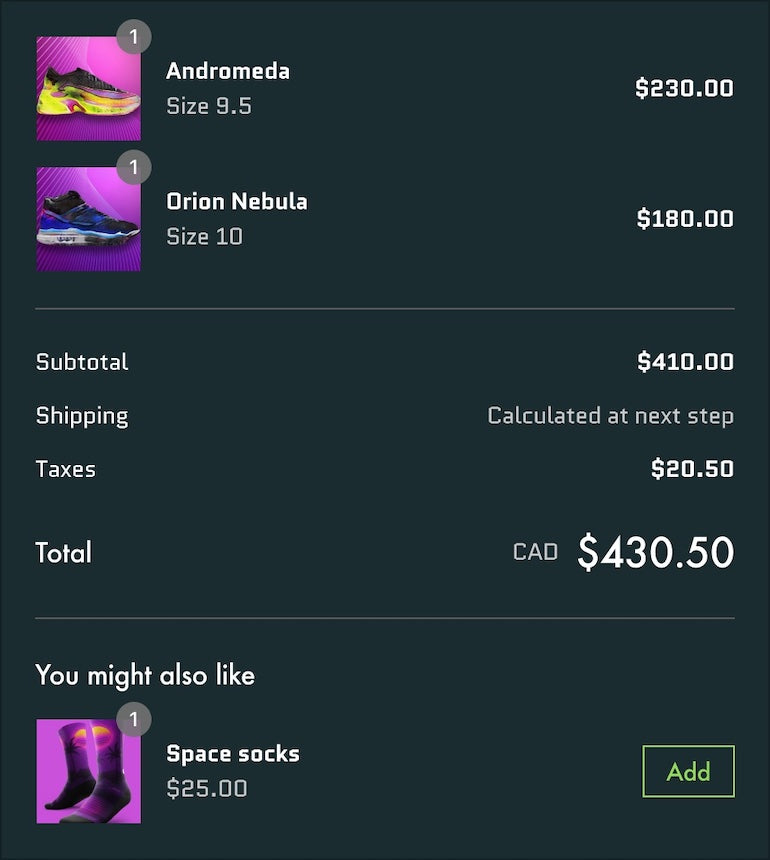770x860 pixels.
Task: Click the quantity badge on Orion Nebula
Action: click(x=134, y=167)
